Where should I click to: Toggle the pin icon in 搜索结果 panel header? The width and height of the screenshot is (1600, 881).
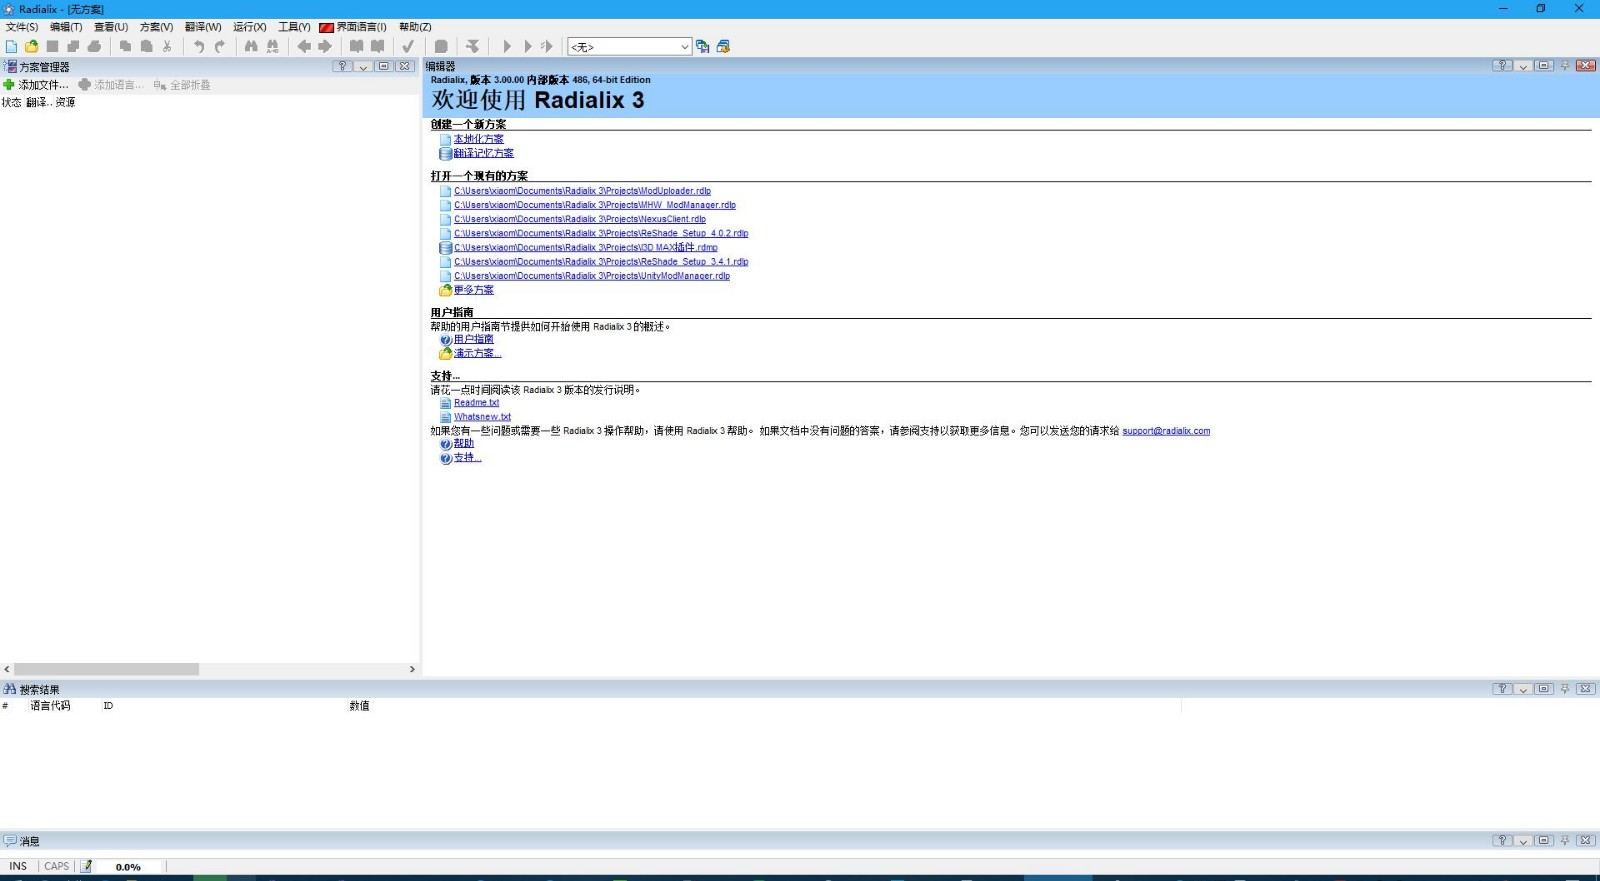pyautogui.click(x=1565, y=689)
